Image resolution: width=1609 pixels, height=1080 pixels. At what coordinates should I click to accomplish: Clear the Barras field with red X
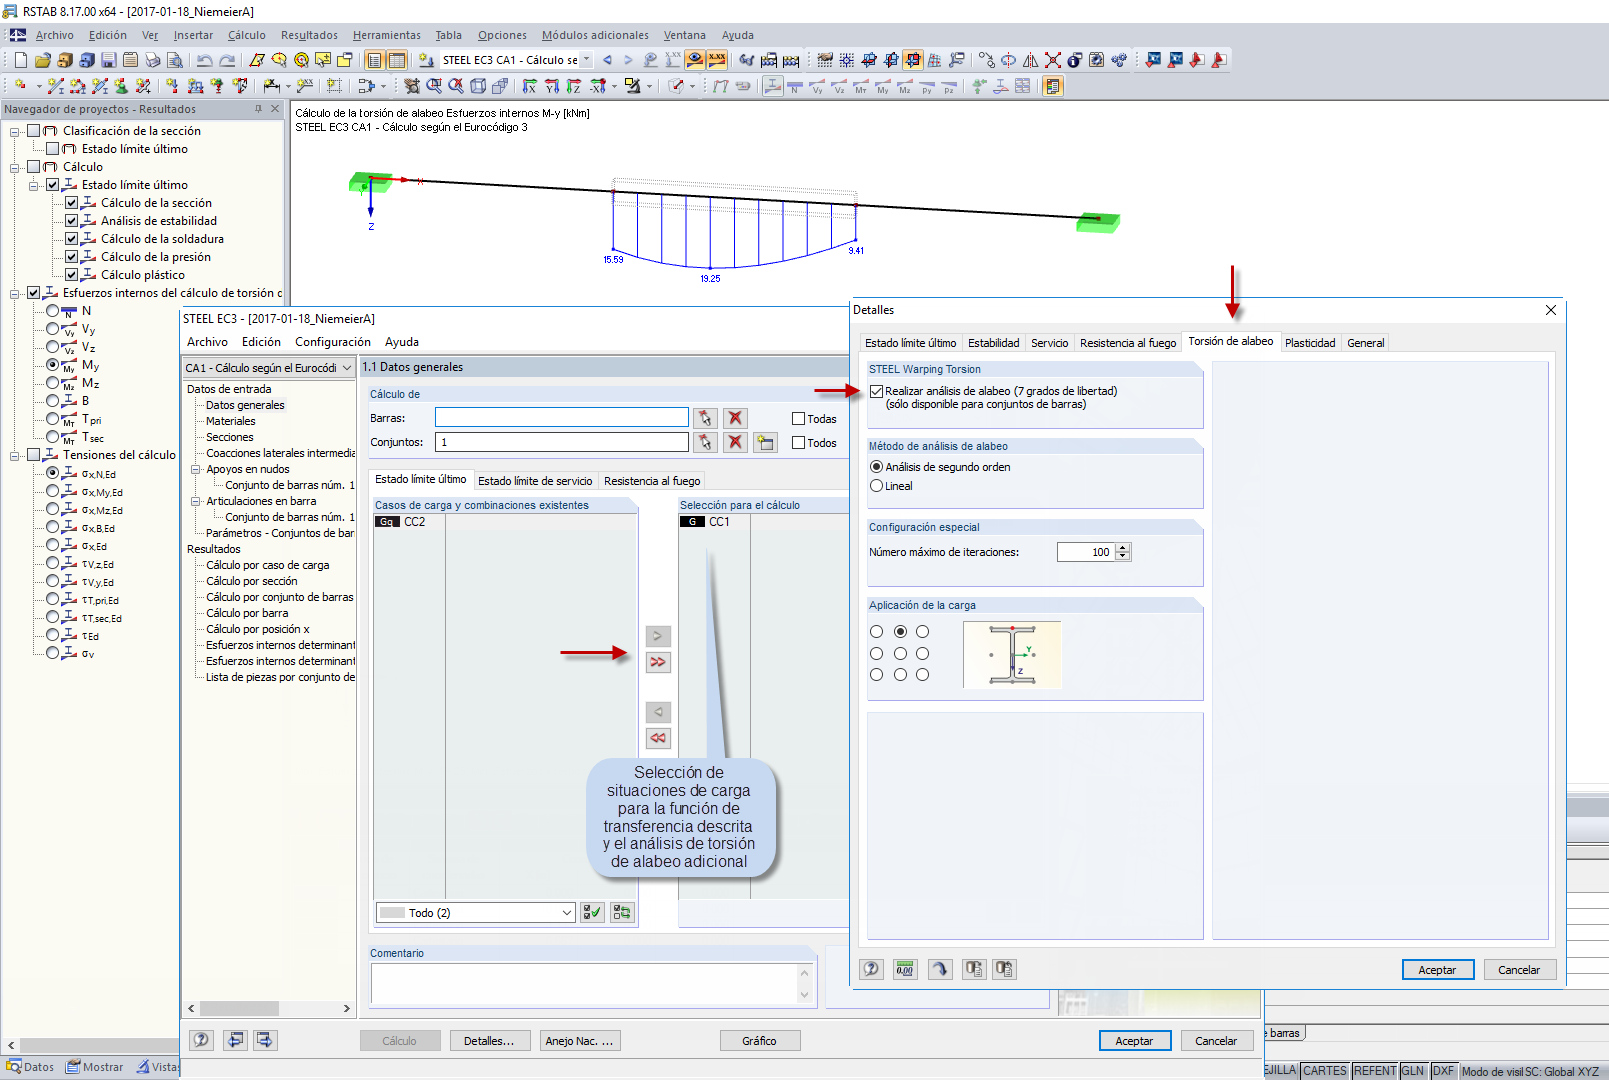[x=736, y=418]
